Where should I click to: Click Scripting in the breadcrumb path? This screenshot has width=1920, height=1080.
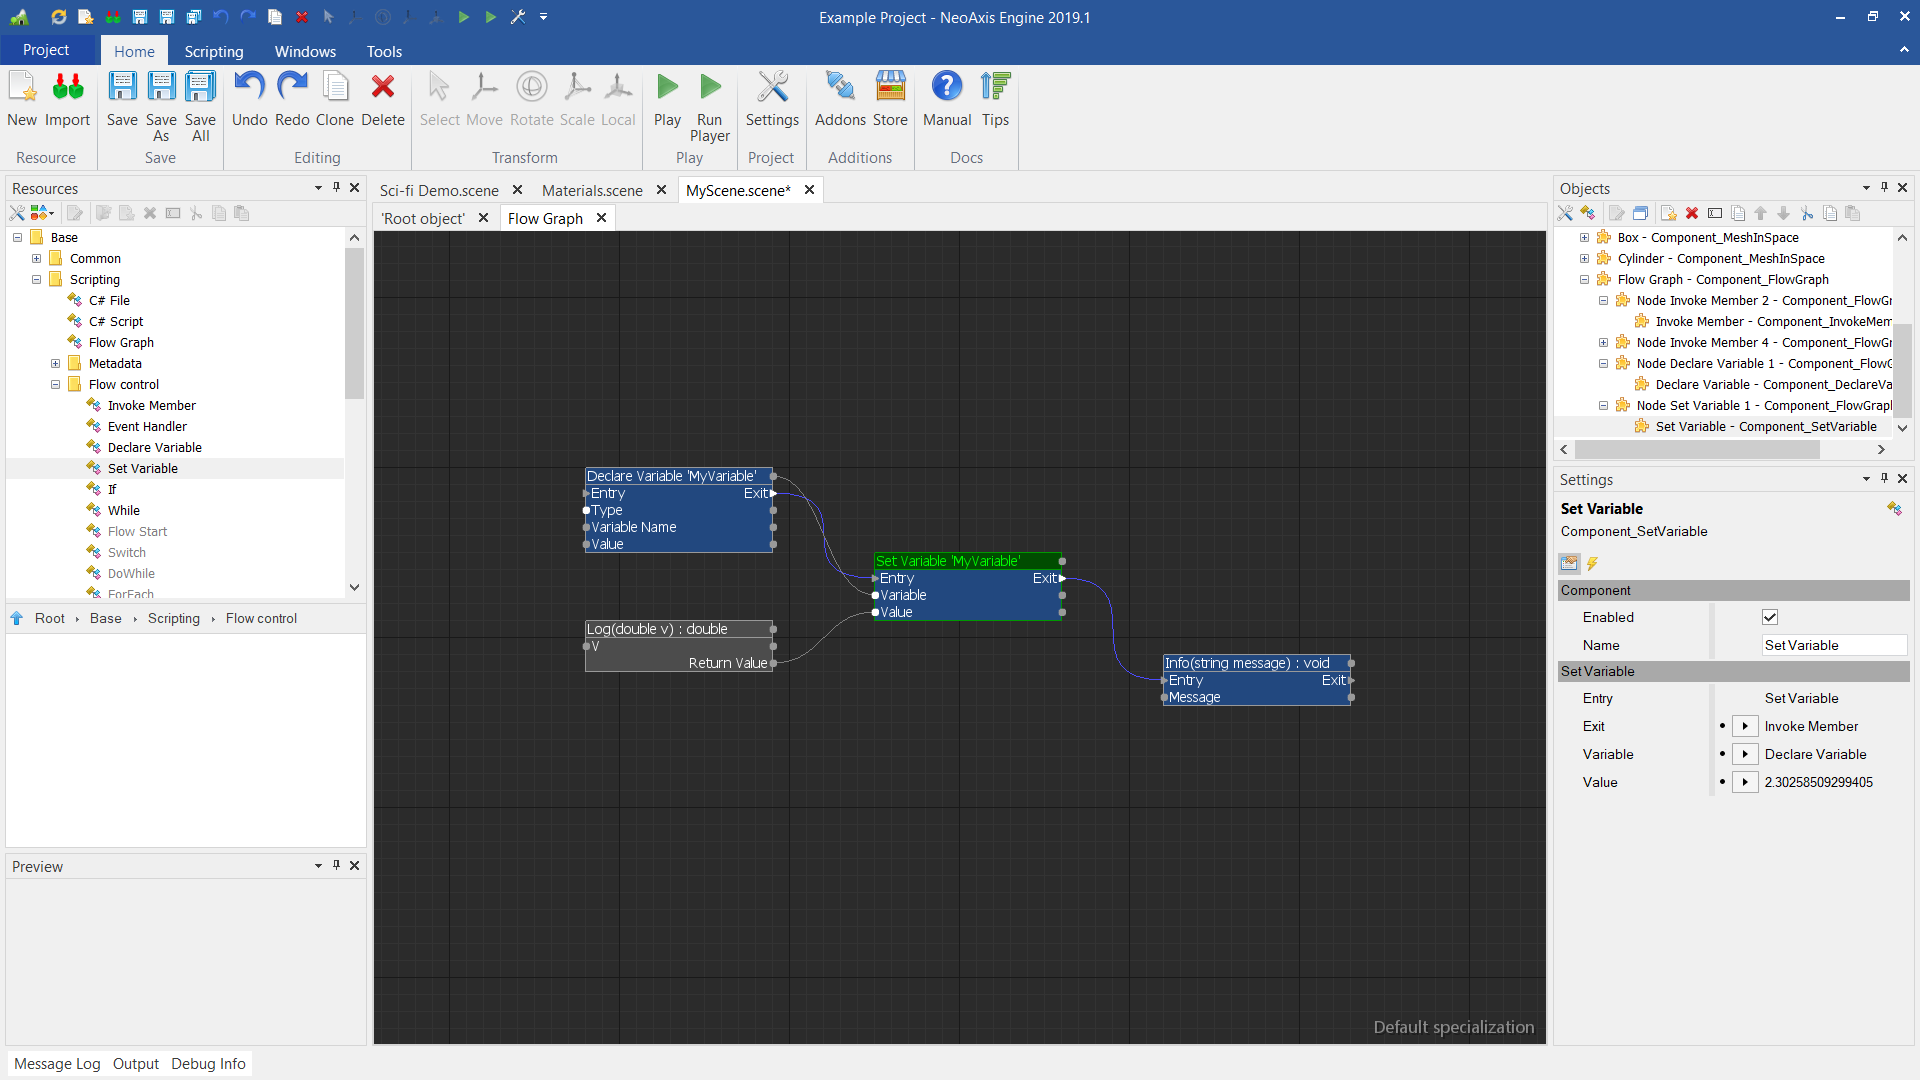pyautogui.click(x=174, y=618)
